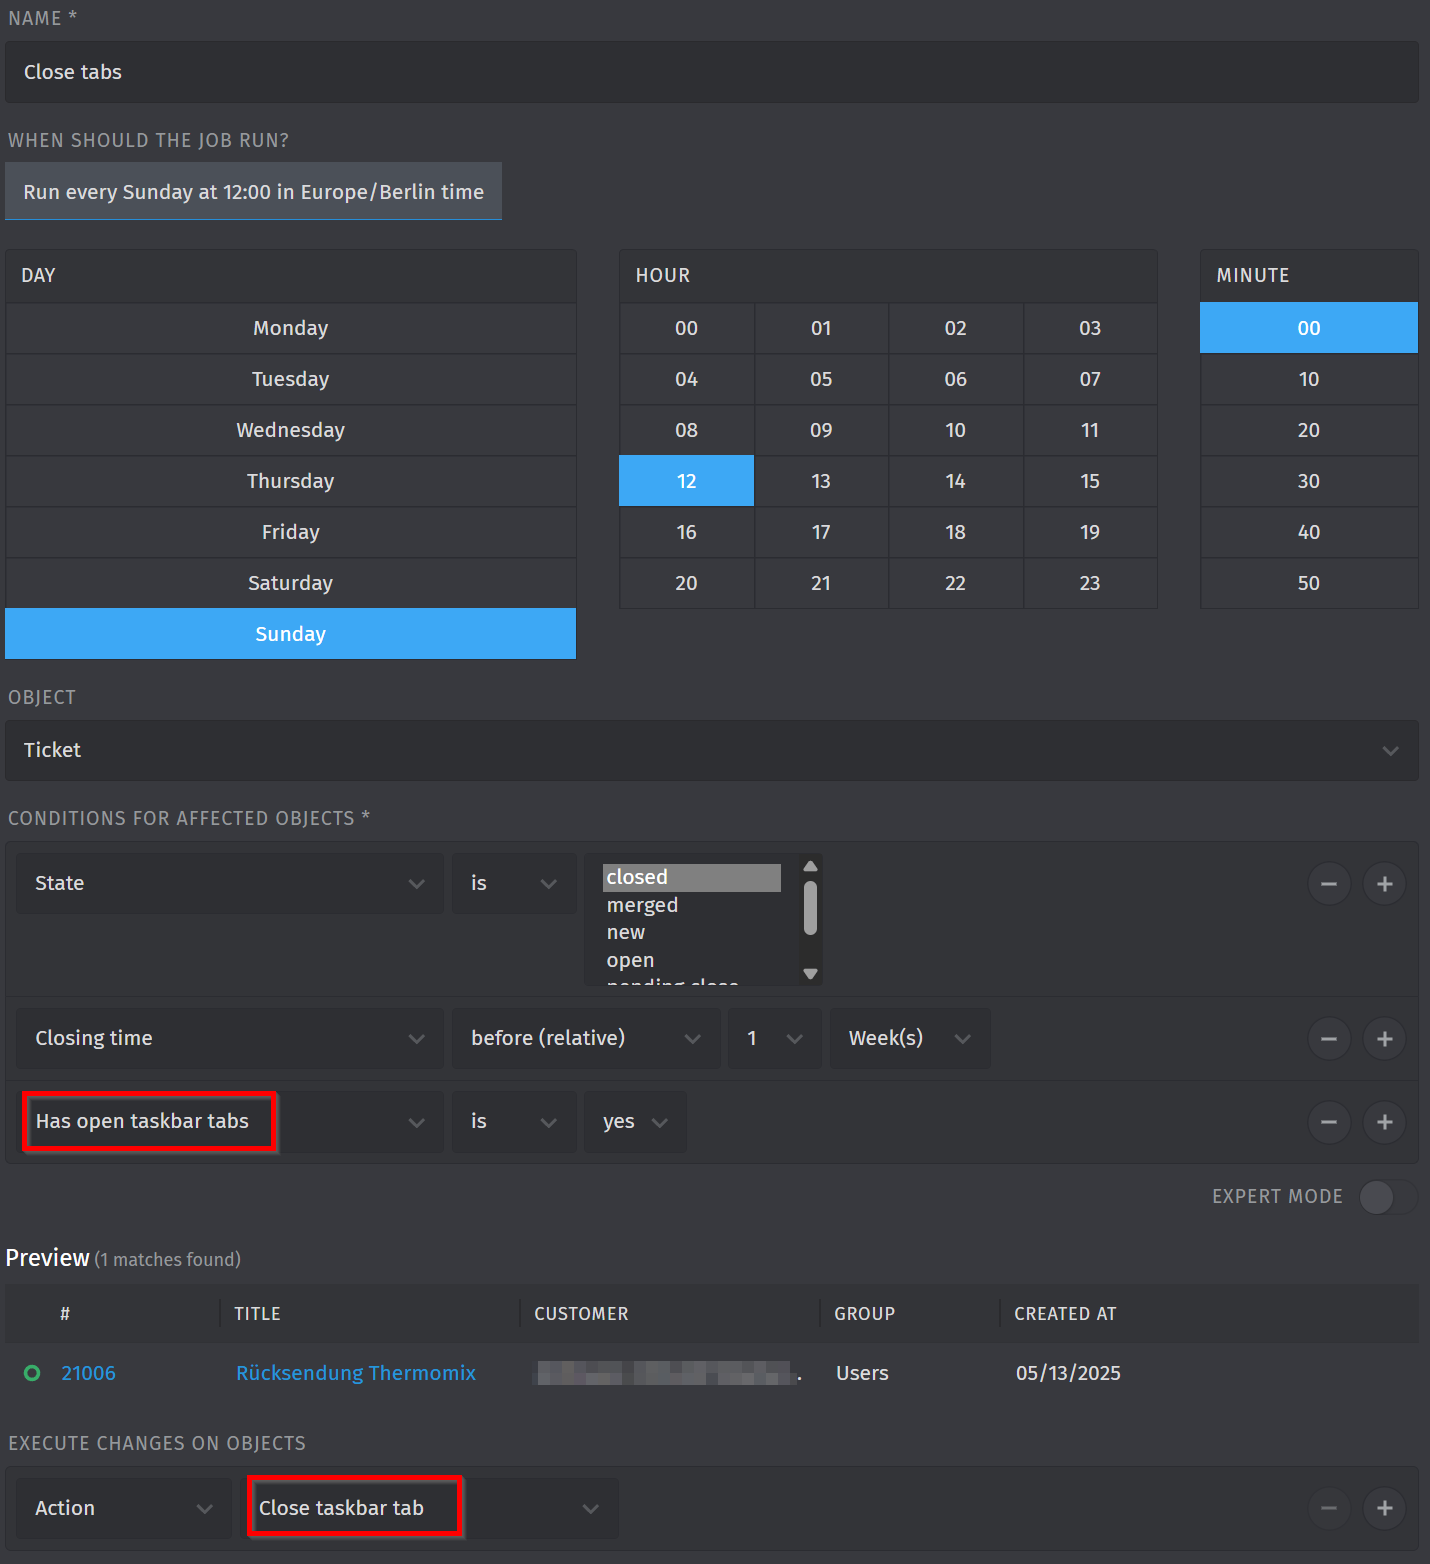1430x1564 pixels.
Task: Select 'open' in the state list
Action: tap(630, 960)
